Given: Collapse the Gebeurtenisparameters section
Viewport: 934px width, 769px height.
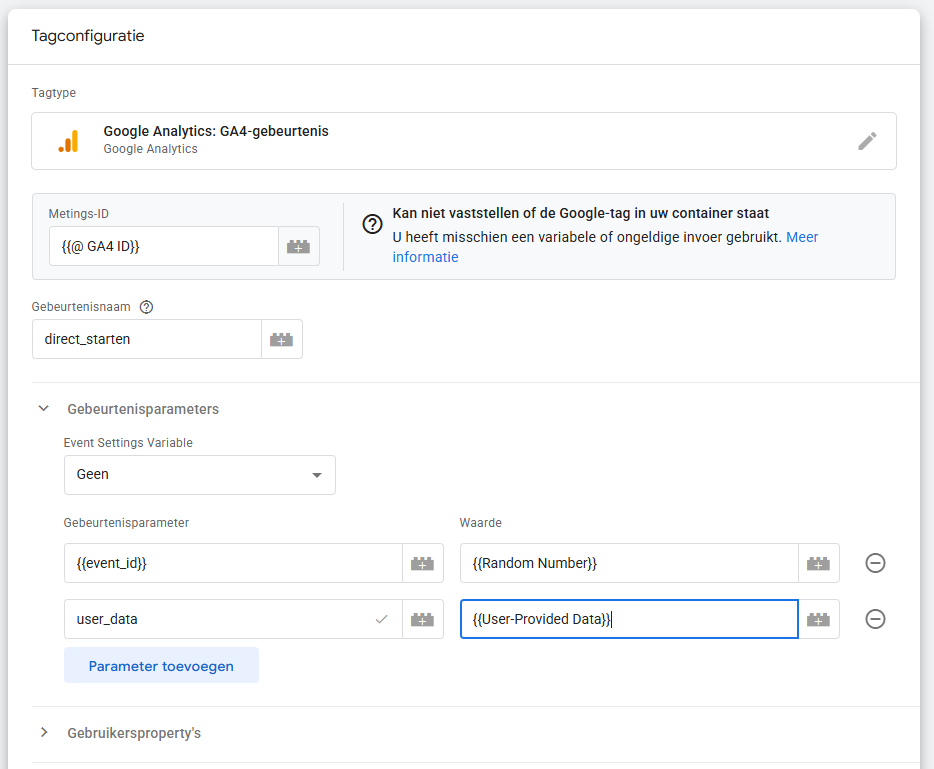Looking at the screenshot, I should tap(43, 409).
